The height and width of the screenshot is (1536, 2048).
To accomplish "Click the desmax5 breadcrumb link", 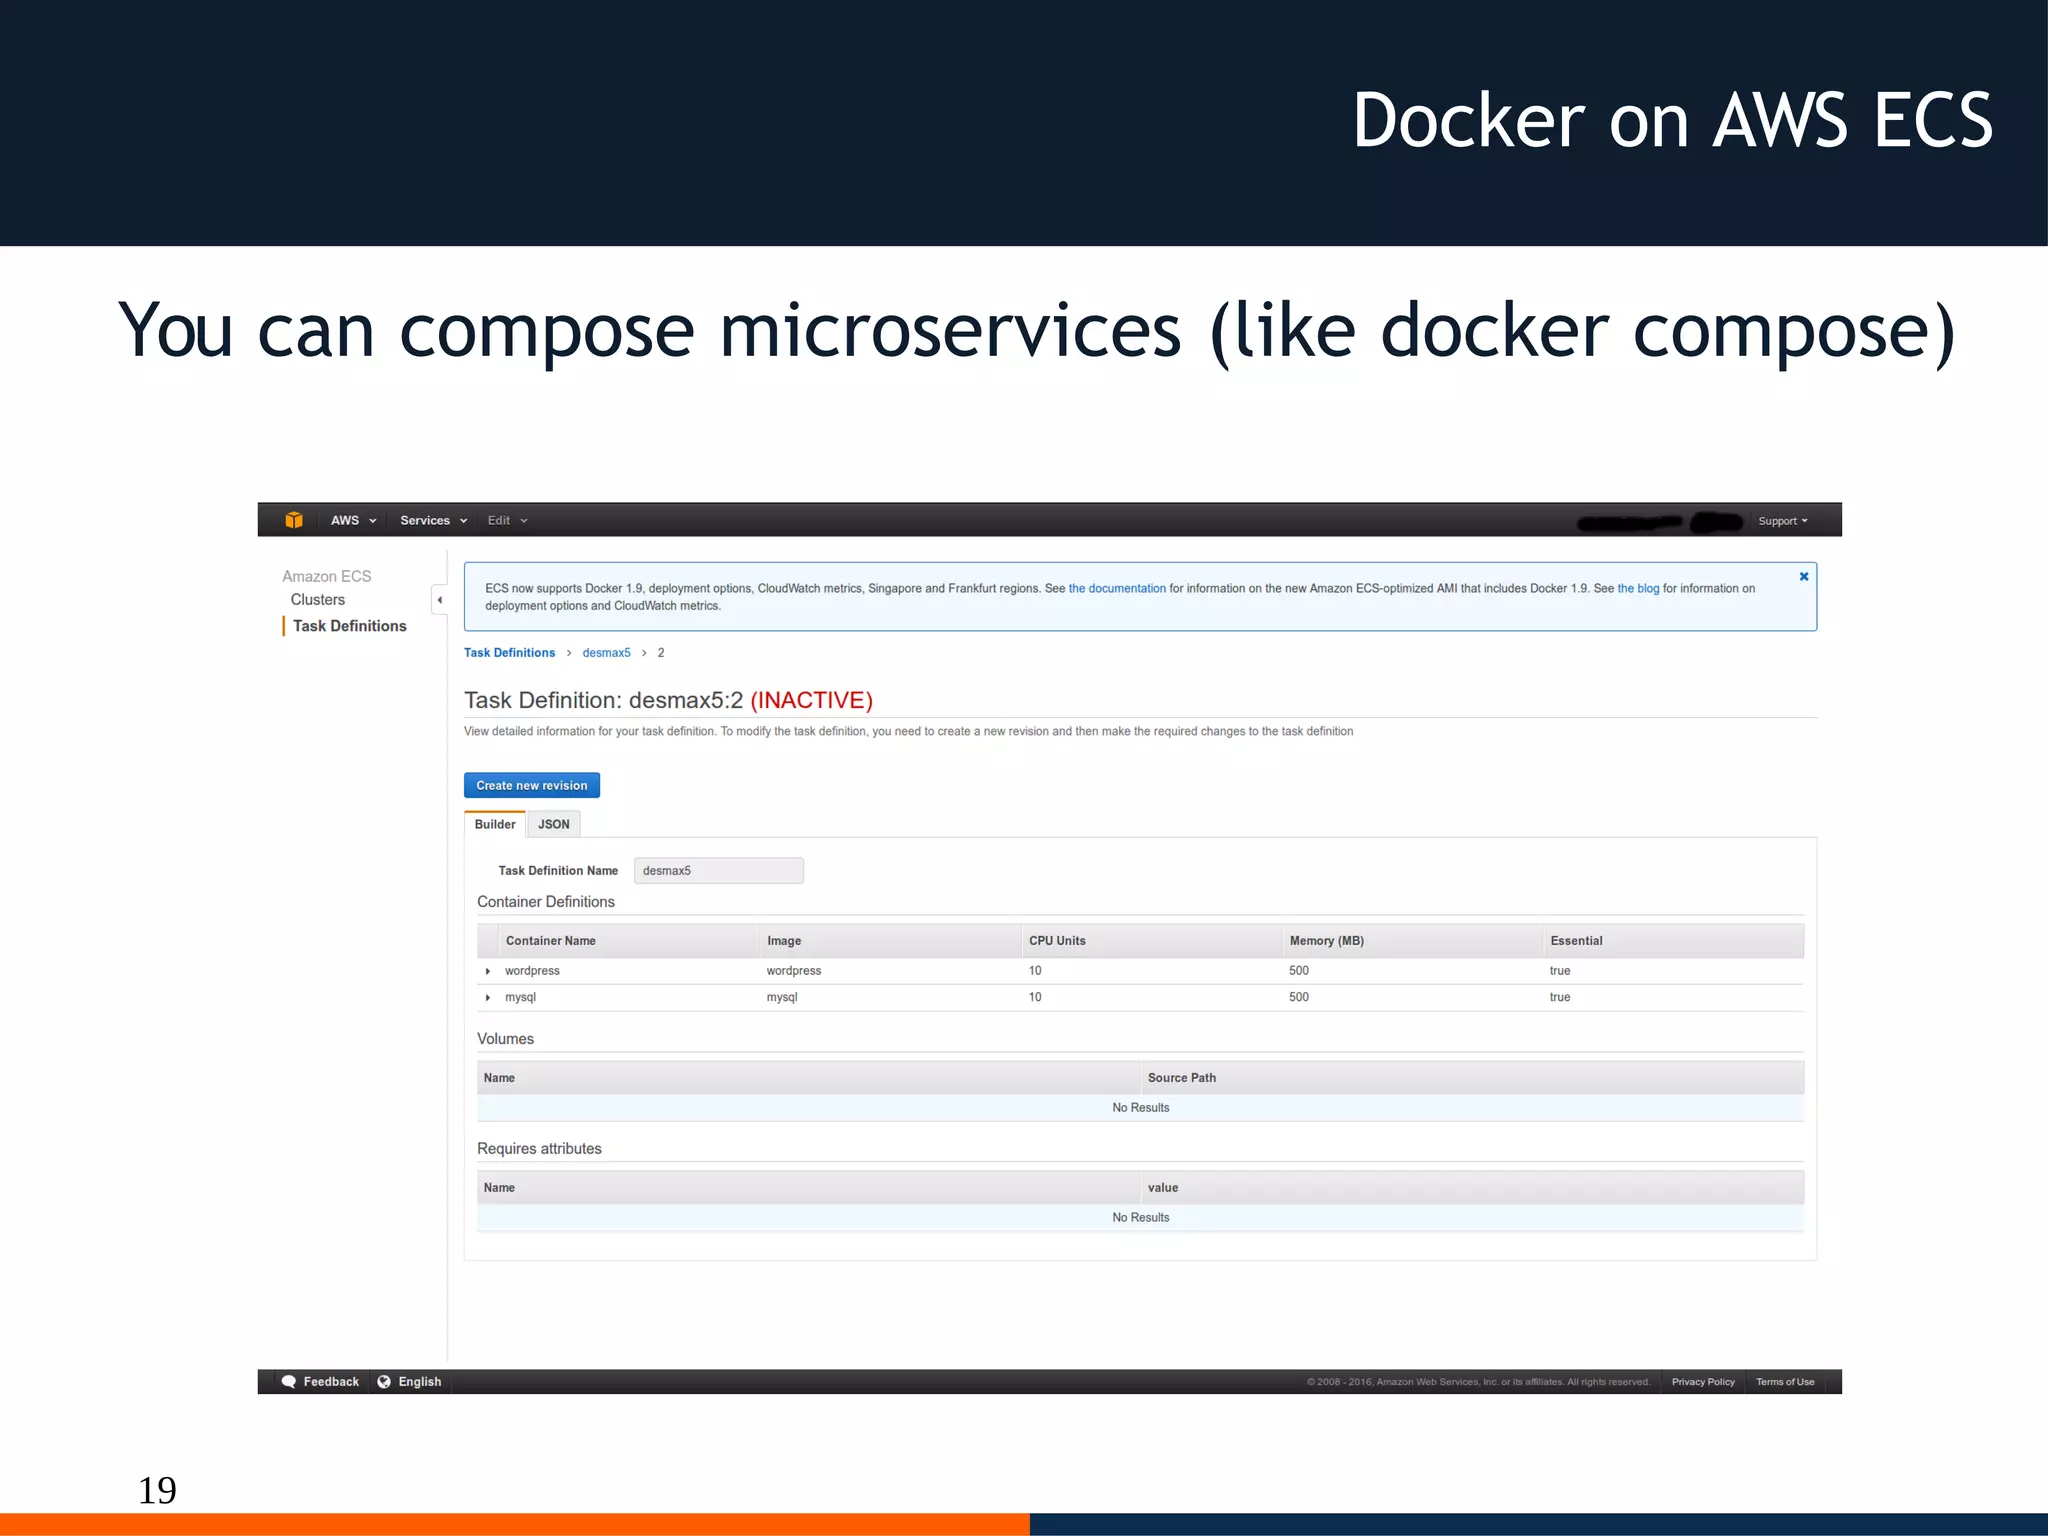I will (x=606, y=653).
